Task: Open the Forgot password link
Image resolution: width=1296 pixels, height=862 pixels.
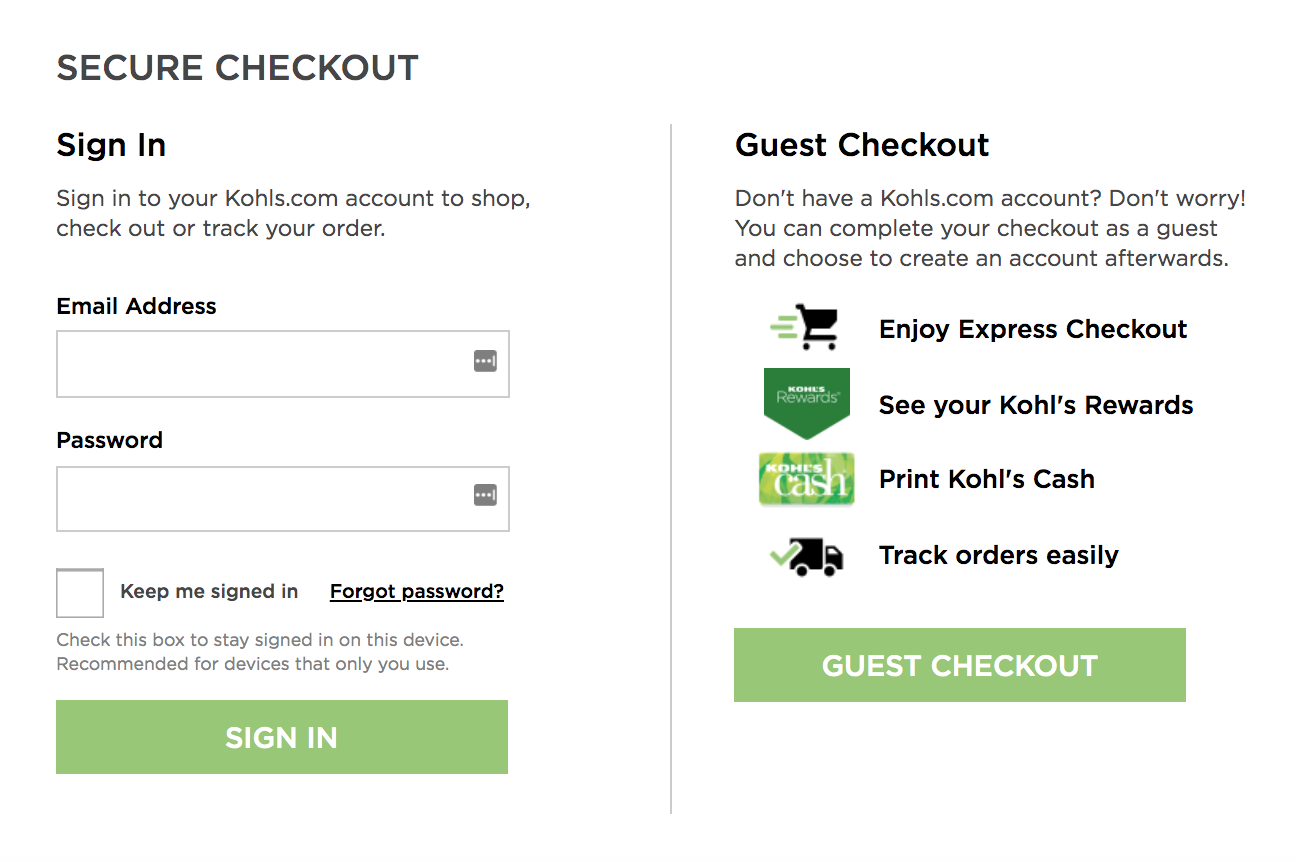Action: (x=417, y=592)
